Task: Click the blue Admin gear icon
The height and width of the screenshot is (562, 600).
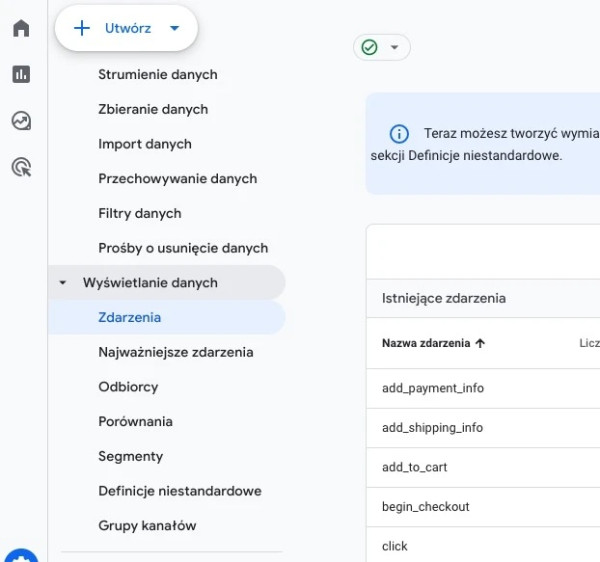Action: (21, 556)
